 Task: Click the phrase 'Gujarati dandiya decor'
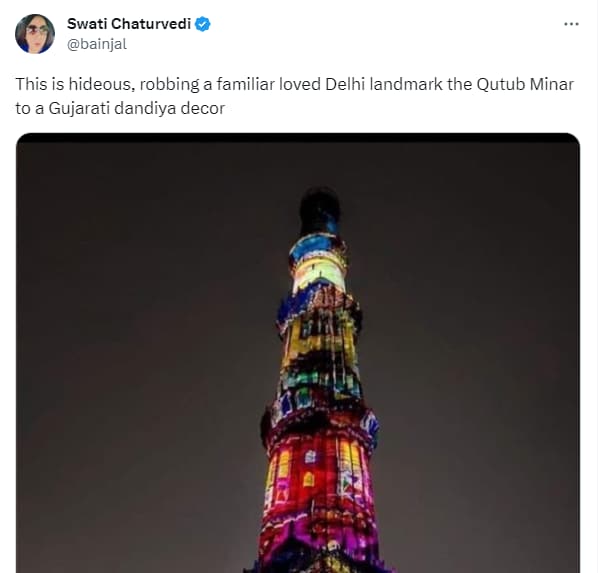pos(137,108)
